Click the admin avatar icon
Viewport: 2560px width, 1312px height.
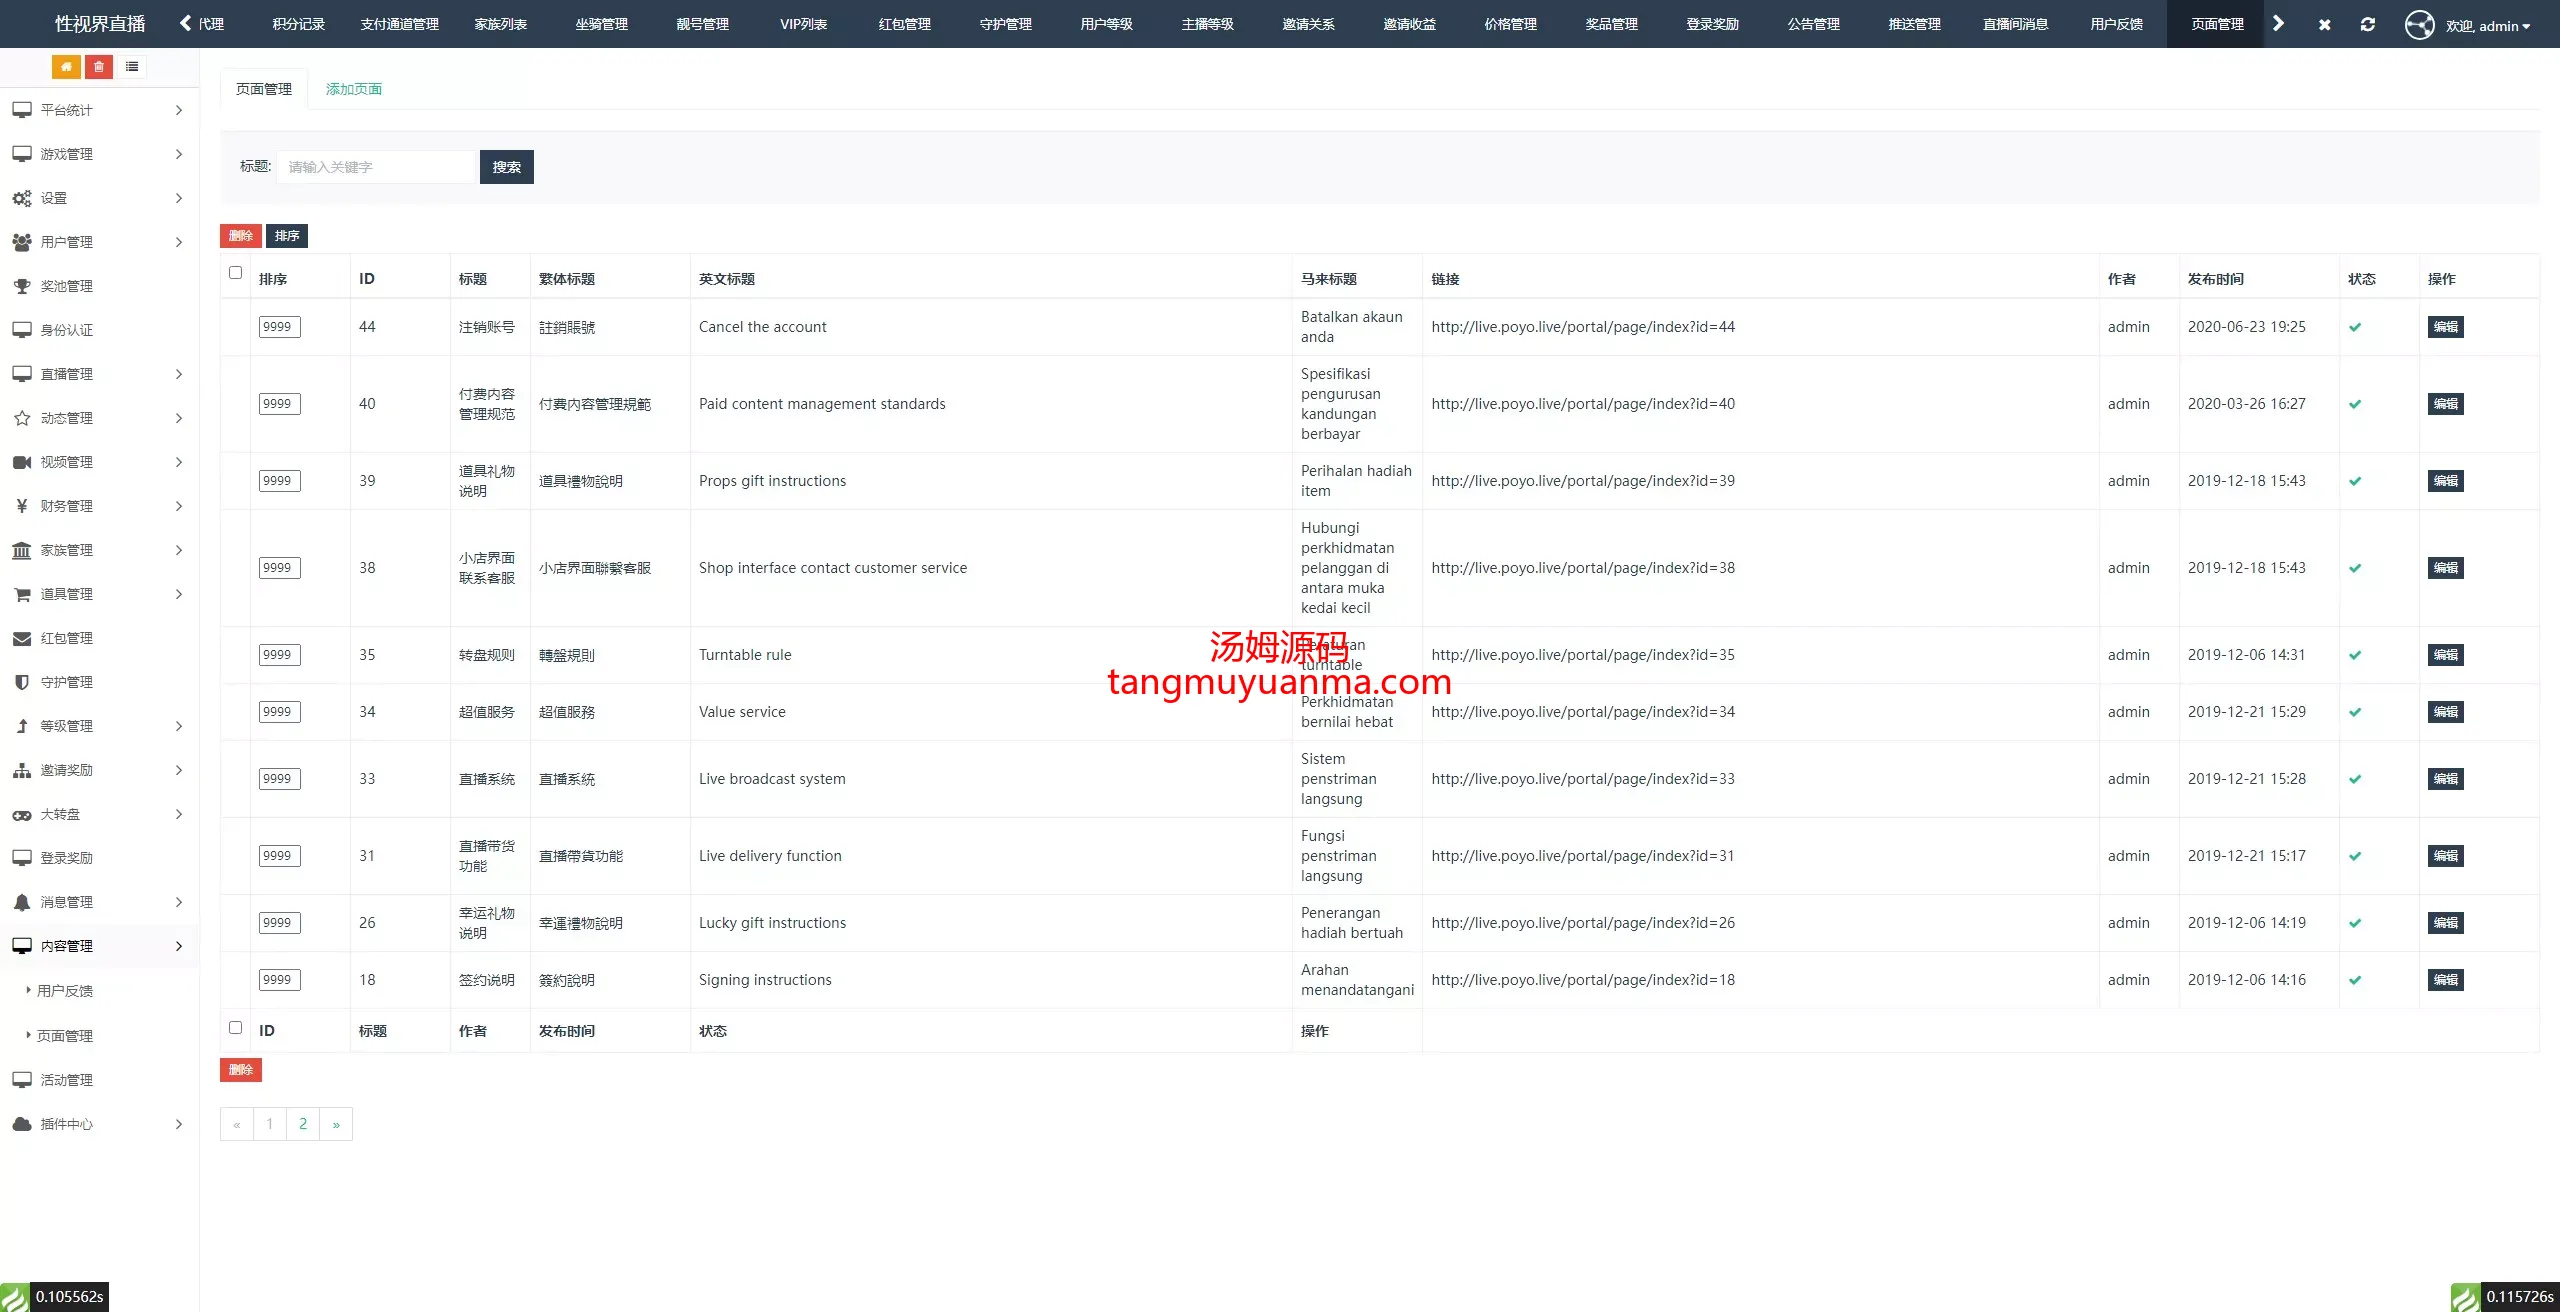pos(2419,24)
